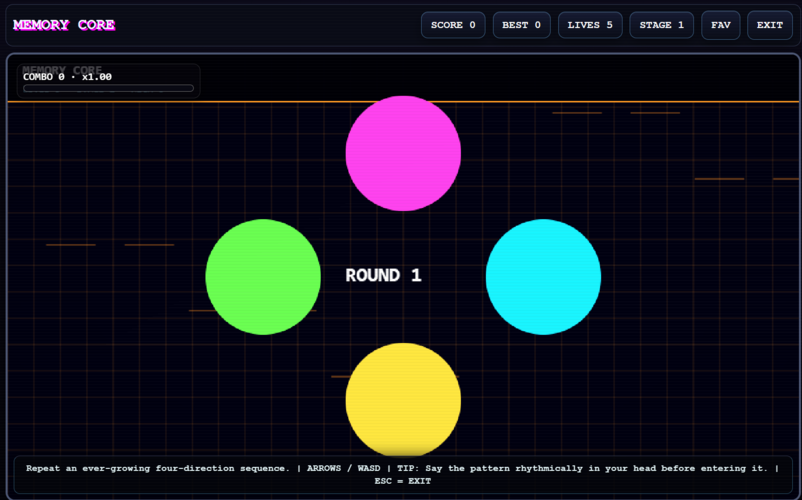802x500 pixels.
Task: Click the combo progress bar
Action: click(108, 88)
